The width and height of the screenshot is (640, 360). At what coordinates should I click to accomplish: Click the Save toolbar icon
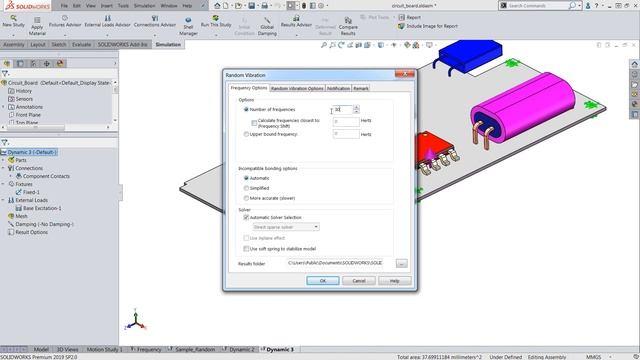tap(251, 6)
